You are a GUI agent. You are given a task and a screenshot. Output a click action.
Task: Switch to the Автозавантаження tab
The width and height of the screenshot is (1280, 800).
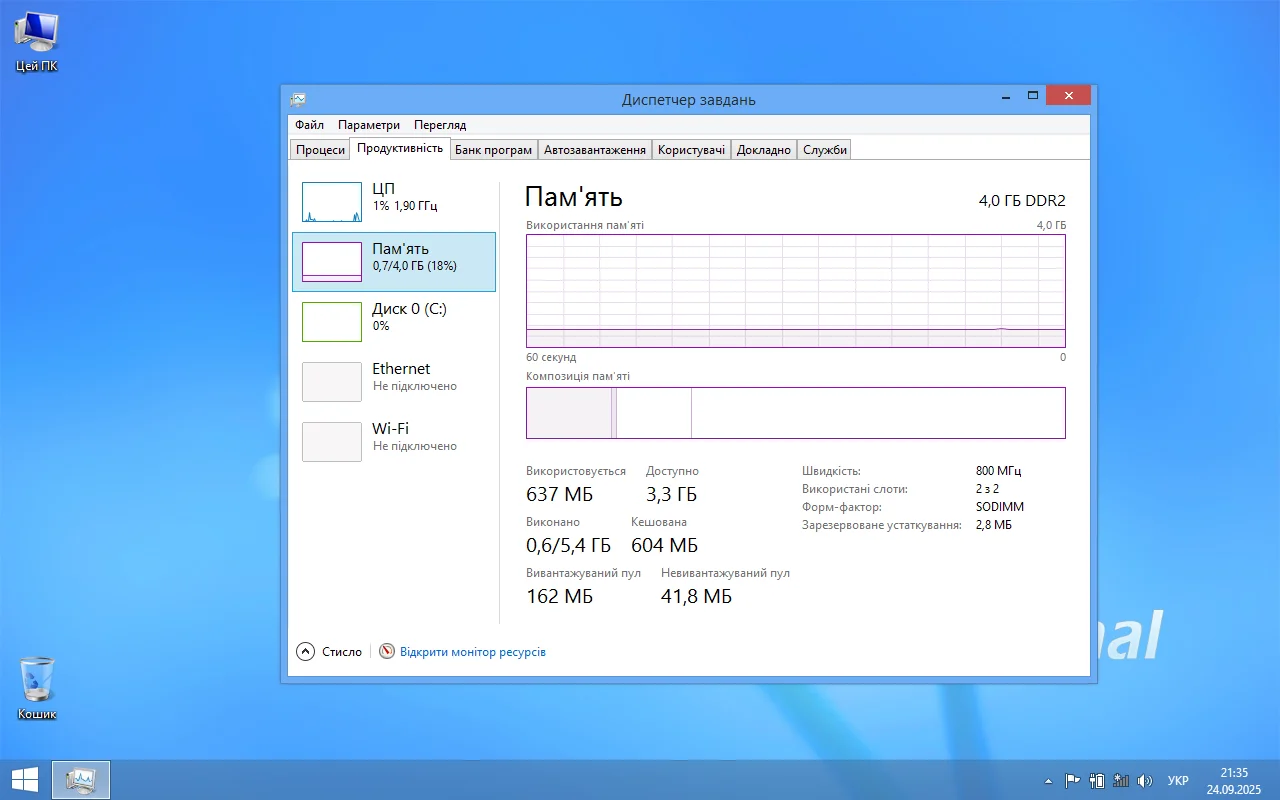tap(594, 150)
